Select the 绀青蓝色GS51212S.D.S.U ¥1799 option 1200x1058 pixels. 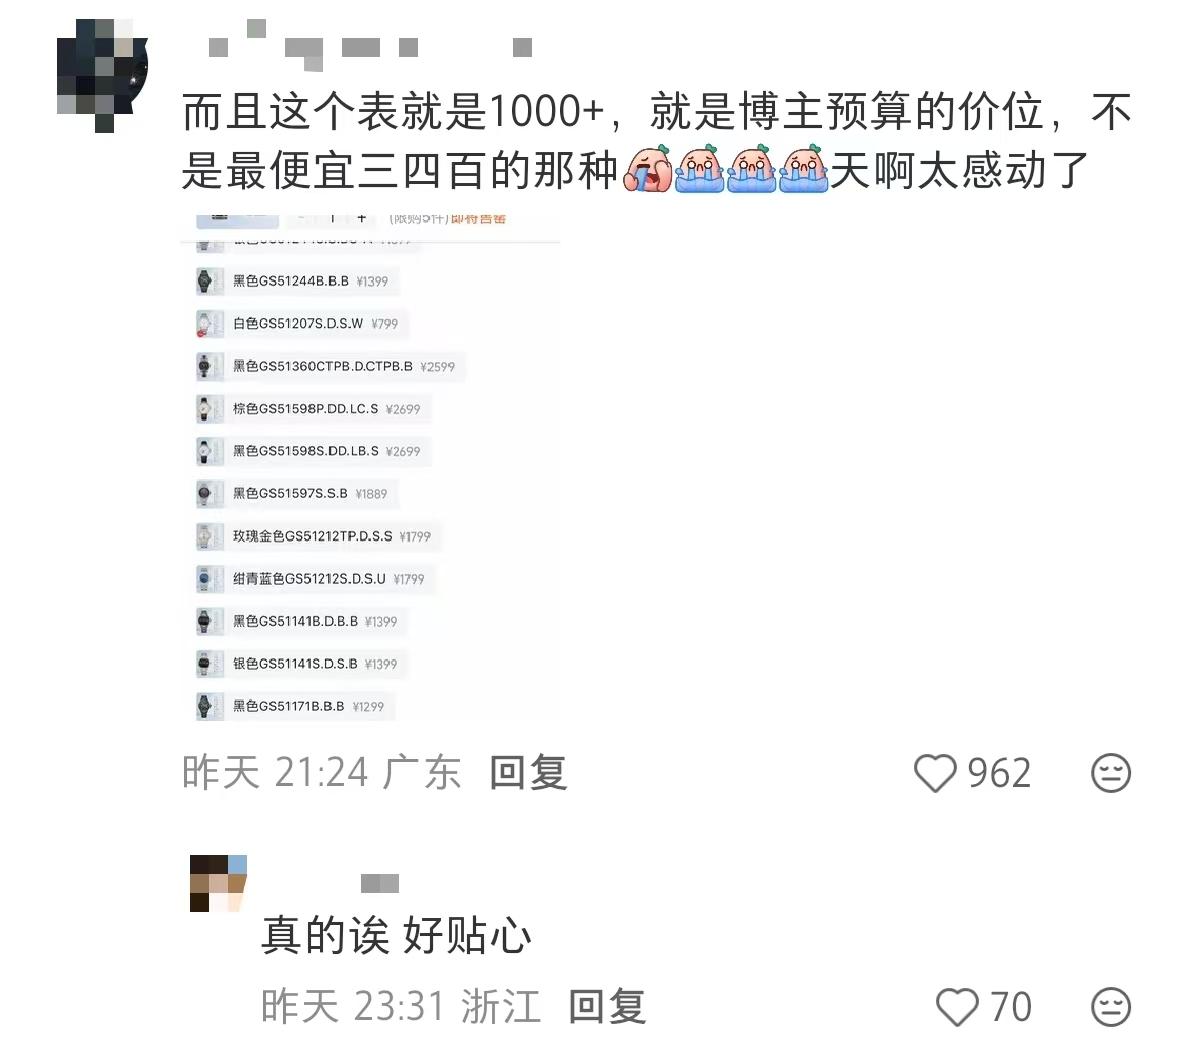(x=315, y=579)
